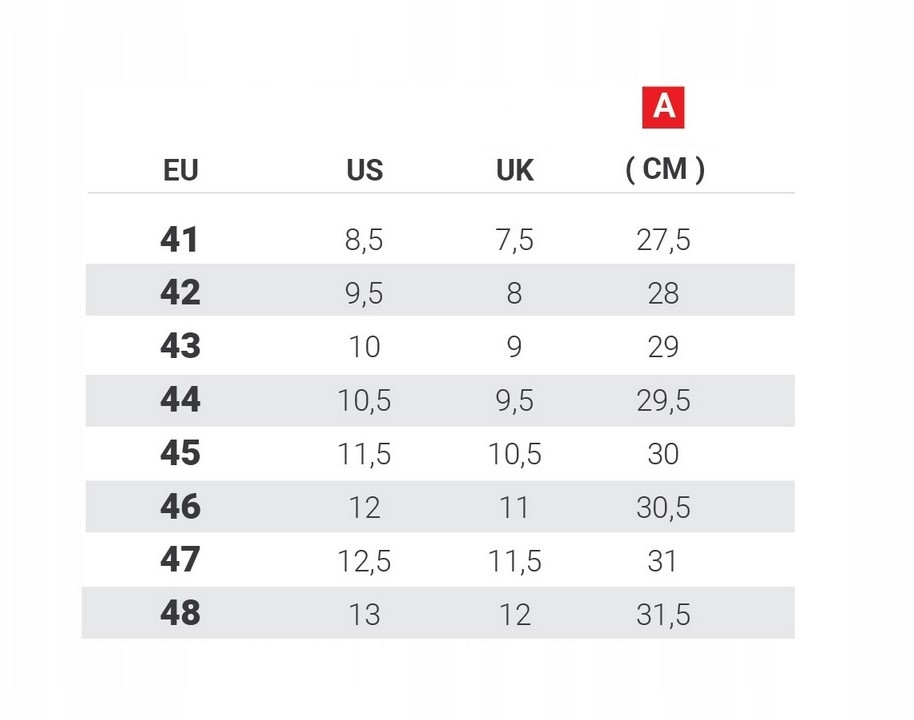This screenshot has height=720, width=914.
Task: Click the 31,5 cm value
Action: coord(663,614)
